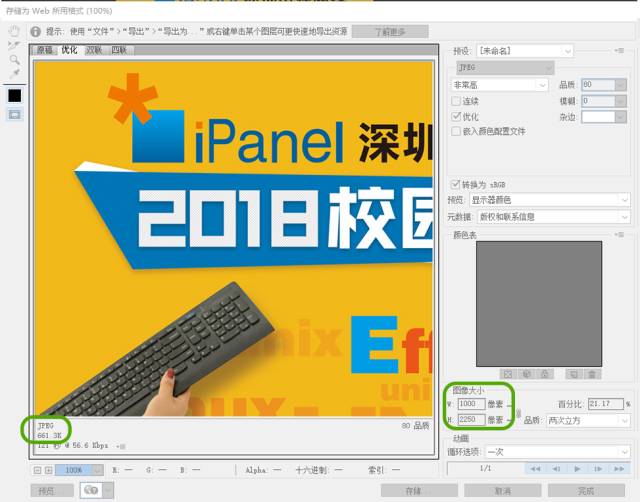This screenshot has width=640, height=502.
Task: Open the 预览 显示器颜色 dropdown
Action: tap(549, 200)
